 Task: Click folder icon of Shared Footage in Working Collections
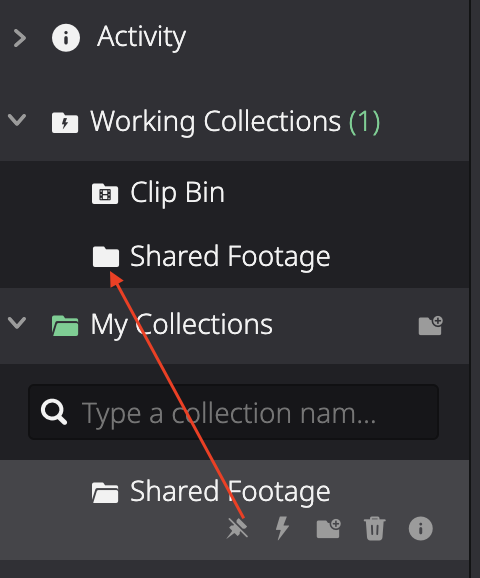pyautogui.click(x=106, y=257)
